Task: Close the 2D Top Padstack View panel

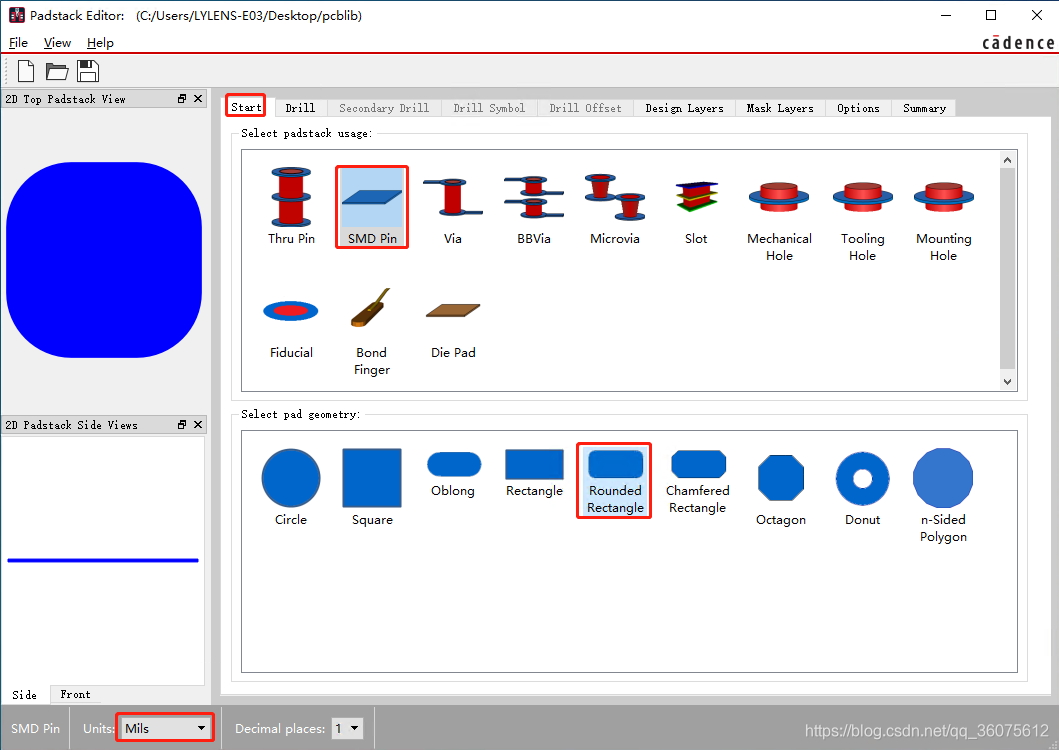Action: (198, 99)
